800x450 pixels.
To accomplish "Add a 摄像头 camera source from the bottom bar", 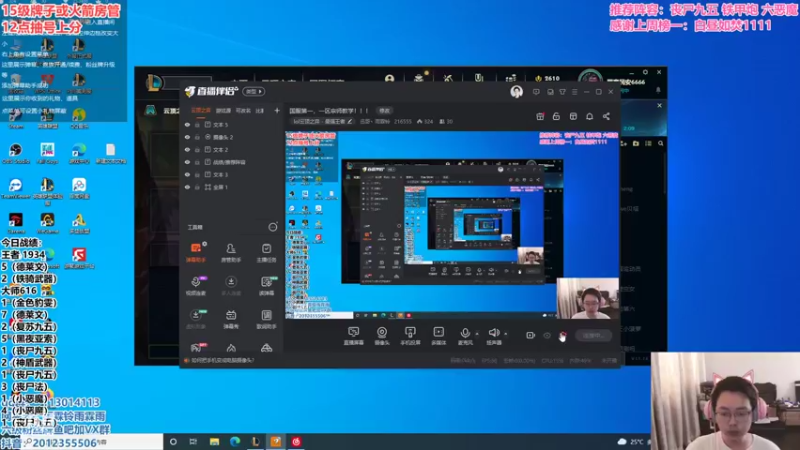I will pos(382,336).
